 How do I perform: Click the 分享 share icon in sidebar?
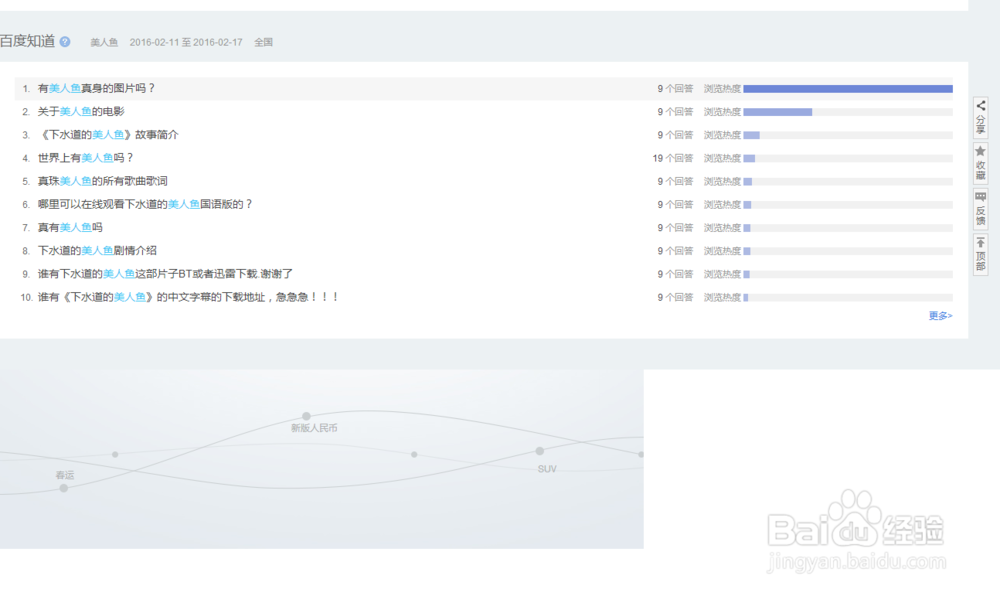click(x=980, y=117)
